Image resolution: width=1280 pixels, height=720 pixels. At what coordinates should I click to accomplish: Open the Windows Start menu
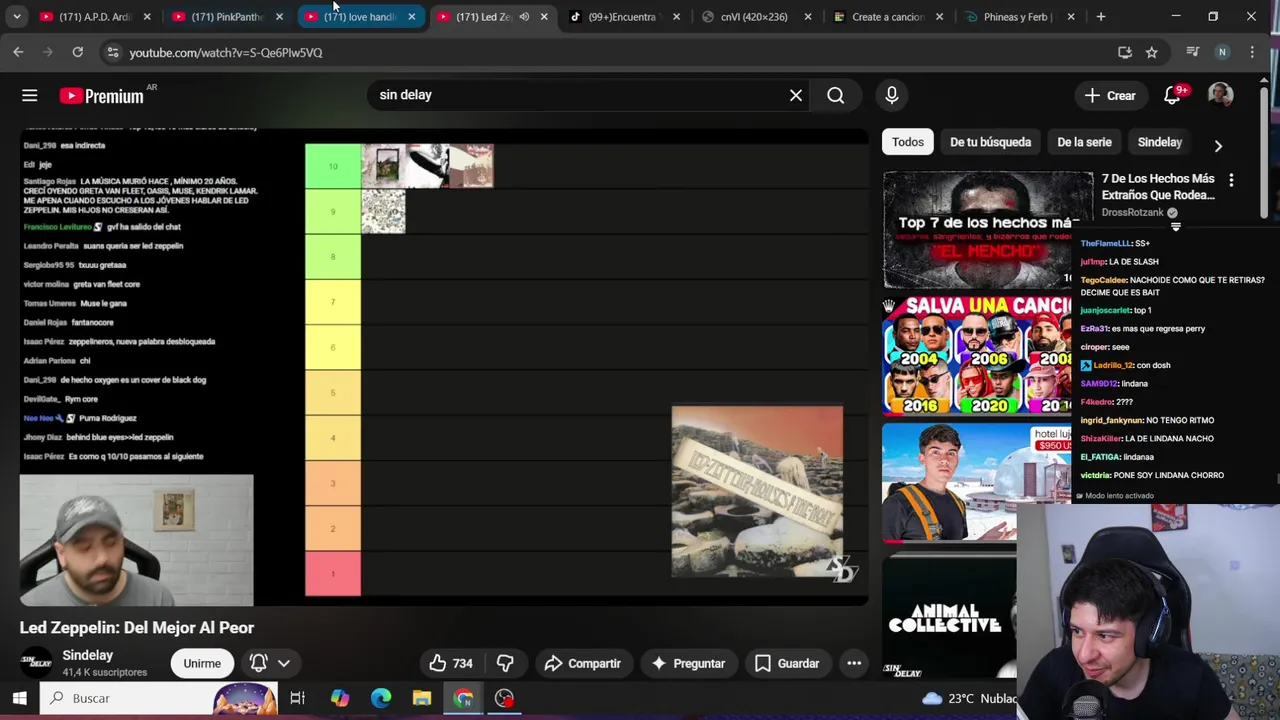[19, 698]
